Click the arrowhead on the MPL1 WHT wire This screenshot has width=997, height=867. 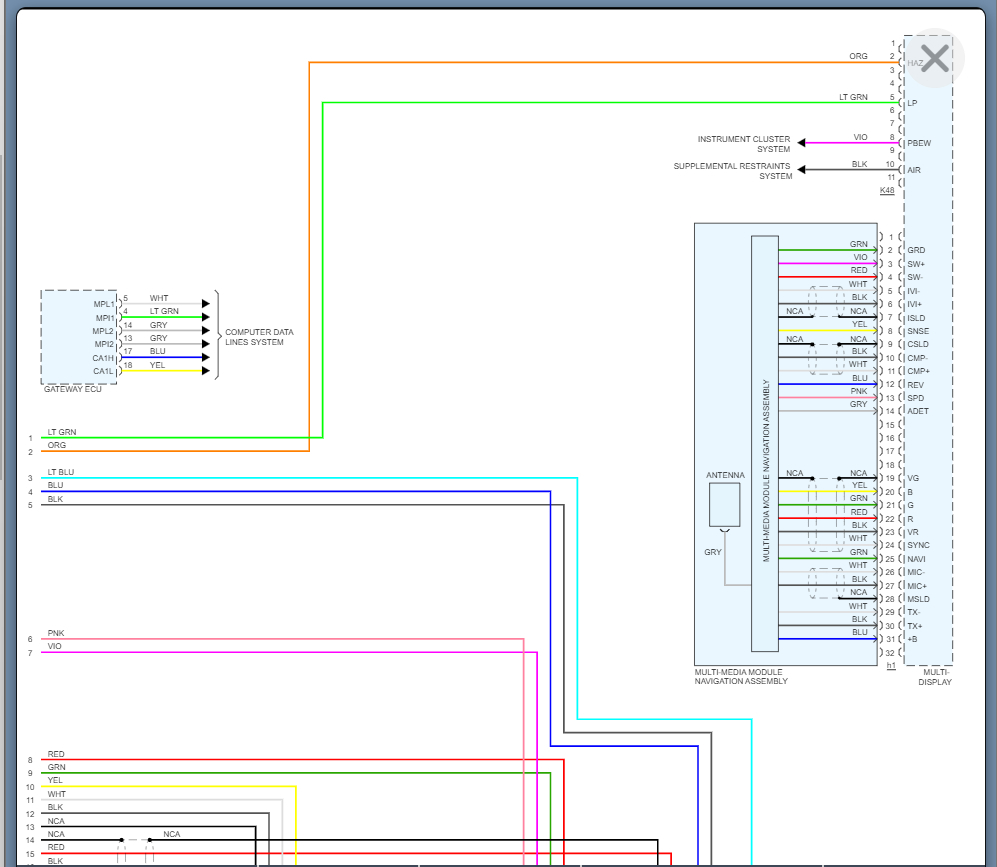206,303
